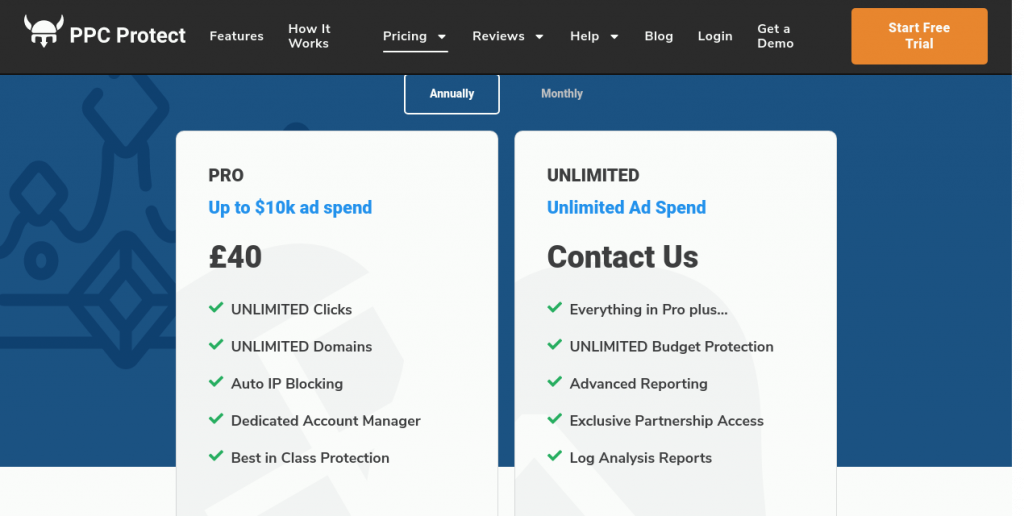The image size is (1024, 516).
Task: Click the checkmark beside Exclusive Partnership Access
Action: point(554,419)
